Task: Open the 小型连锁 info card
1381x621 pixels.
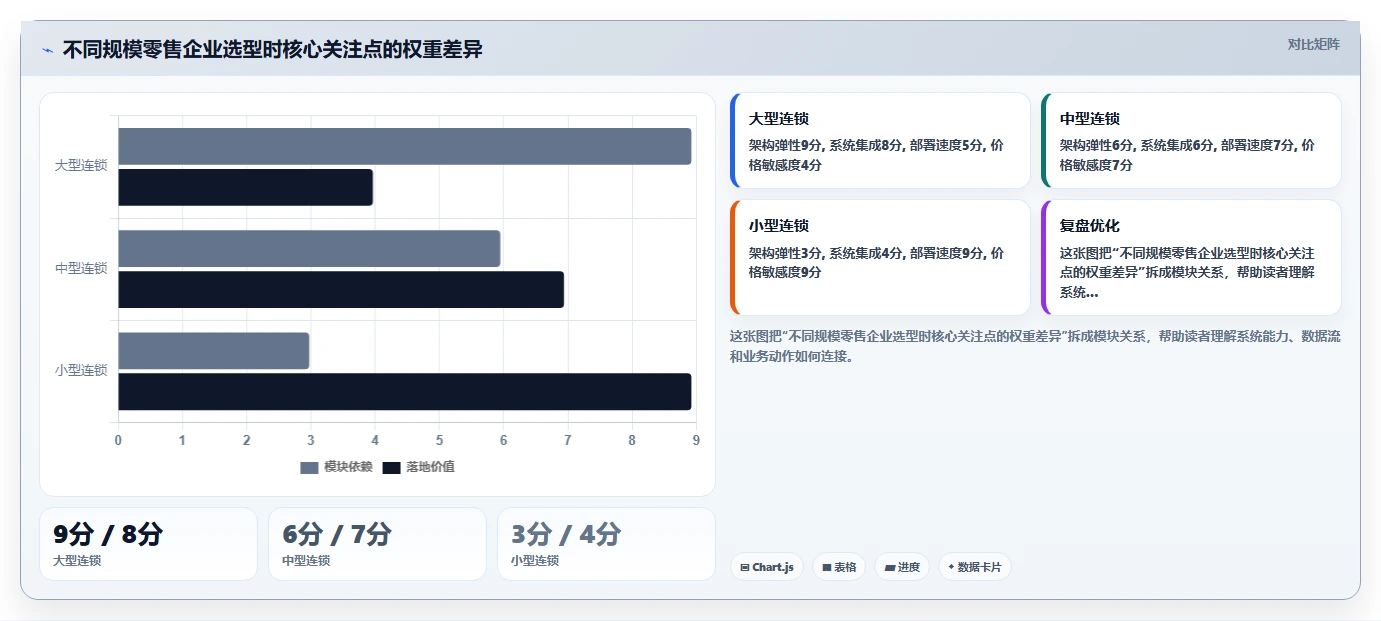Action: pyautogui.click(x=880, y=257)
